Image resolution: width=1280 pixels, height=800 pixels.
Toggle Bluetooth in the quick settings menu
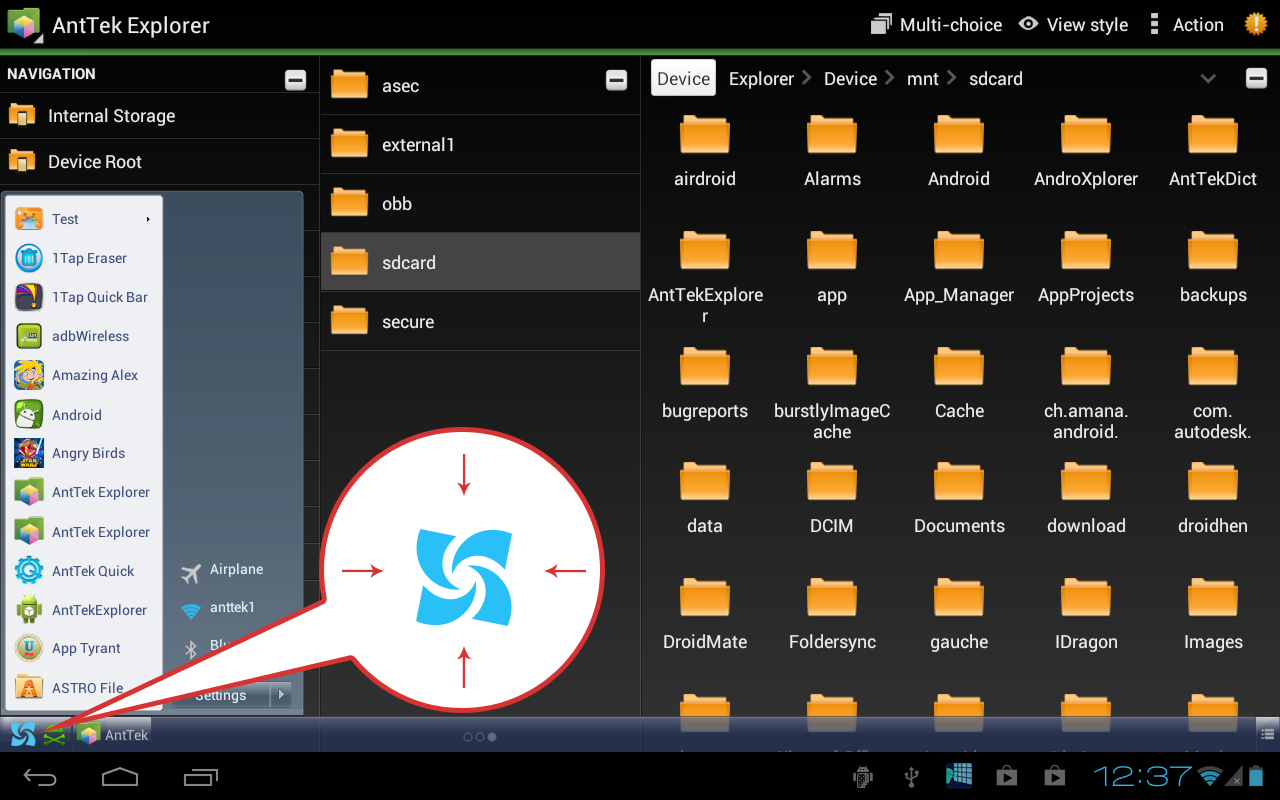pyautogui.click(x=224, y=645)
